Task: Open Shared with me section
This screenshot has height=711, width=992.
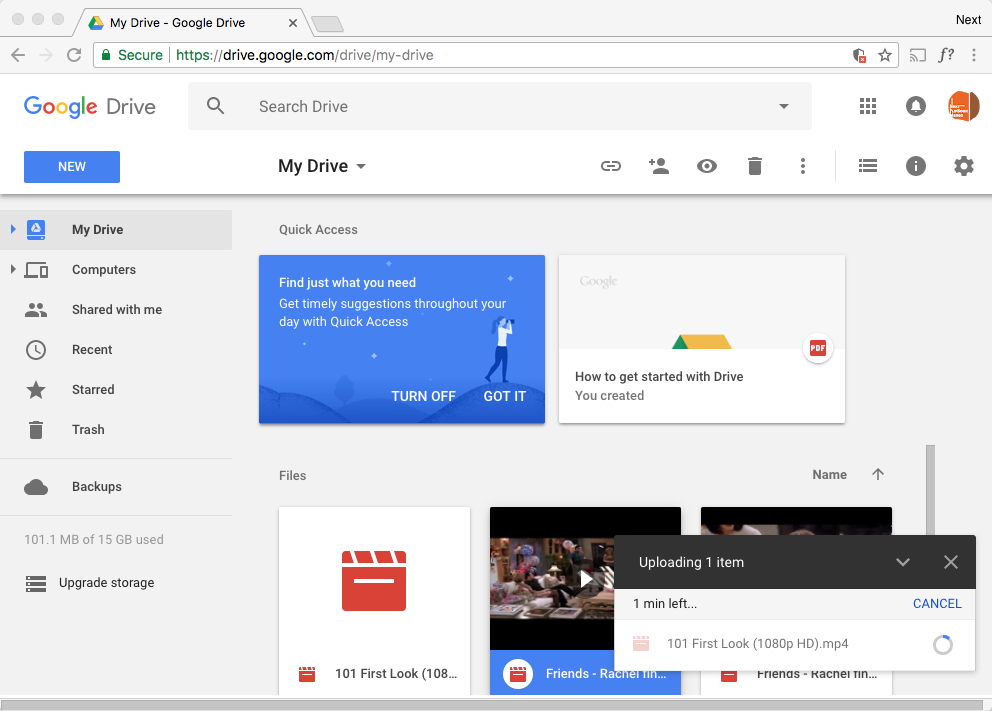Action: pyautogui.click(x=116, y=310)
